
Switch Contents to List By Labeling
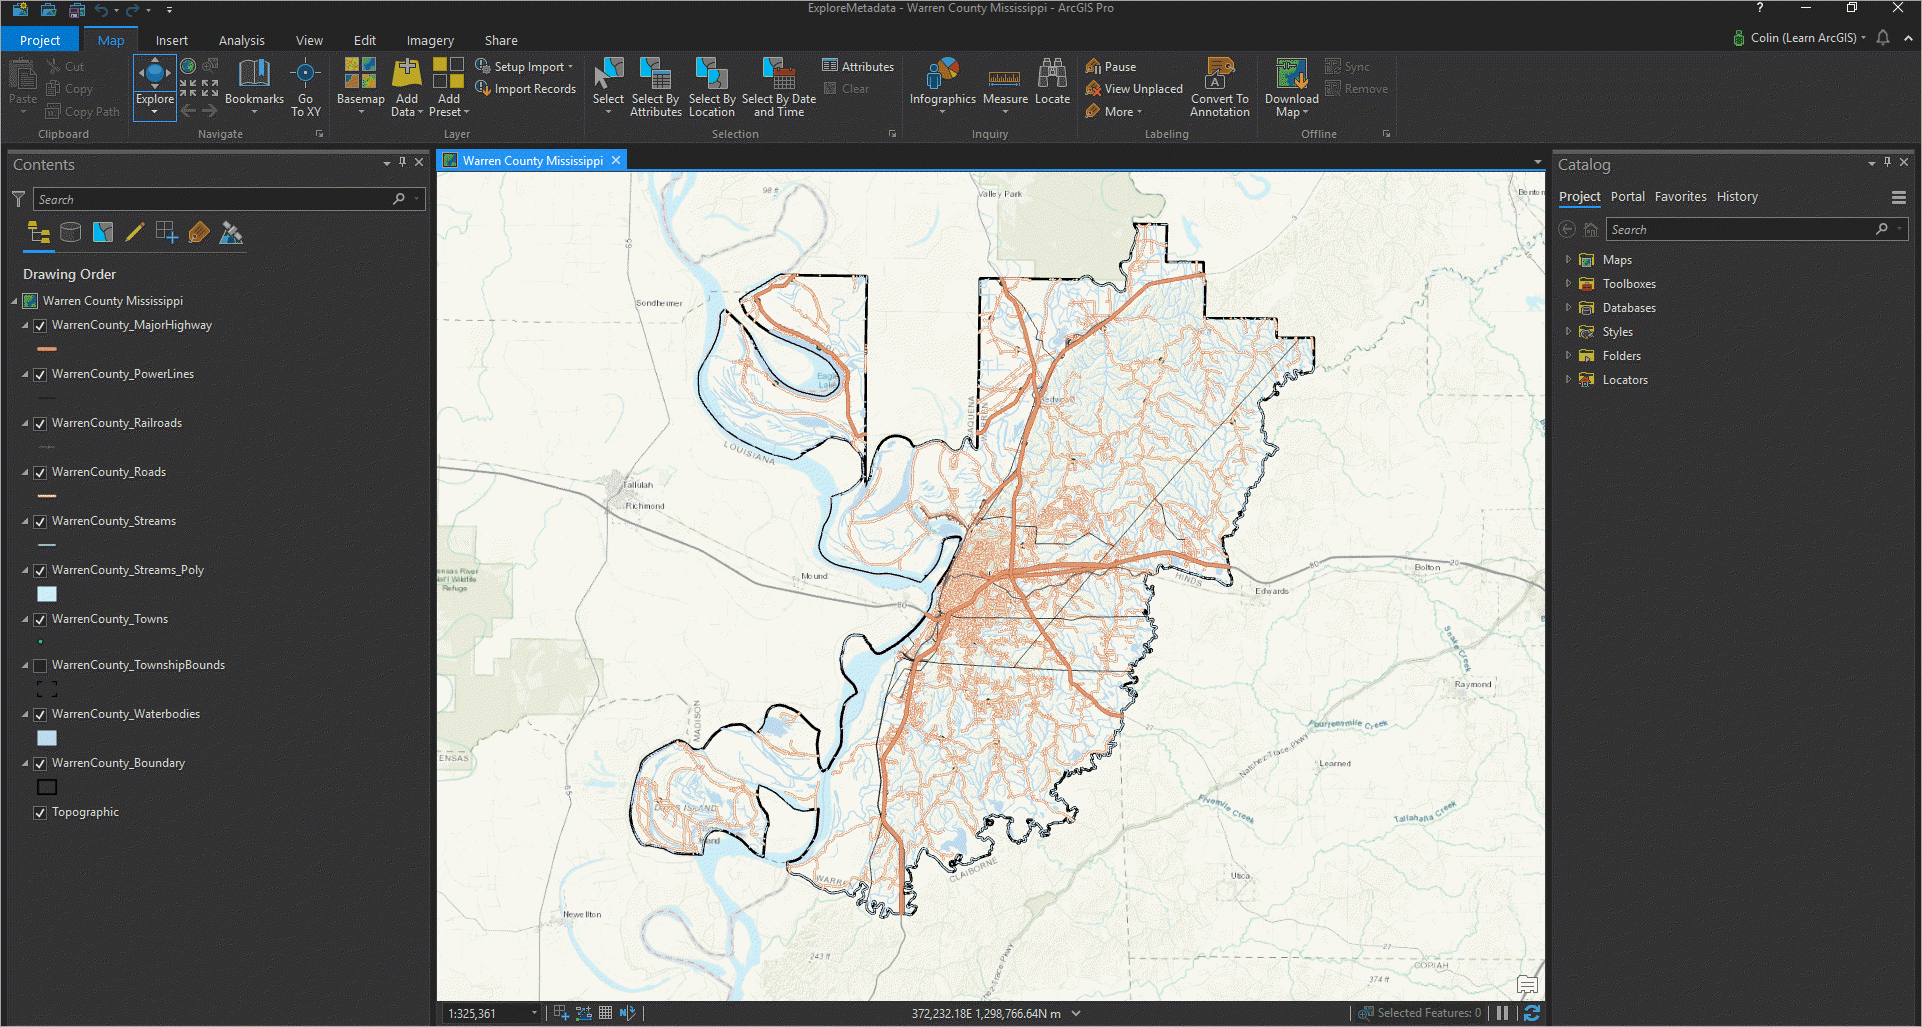[198, 233]
